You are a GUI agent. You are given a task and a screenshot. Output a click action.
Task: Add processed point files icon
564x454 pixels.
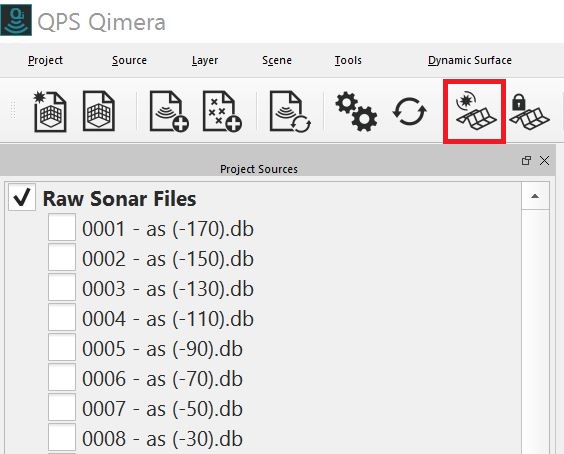[222, 111]
